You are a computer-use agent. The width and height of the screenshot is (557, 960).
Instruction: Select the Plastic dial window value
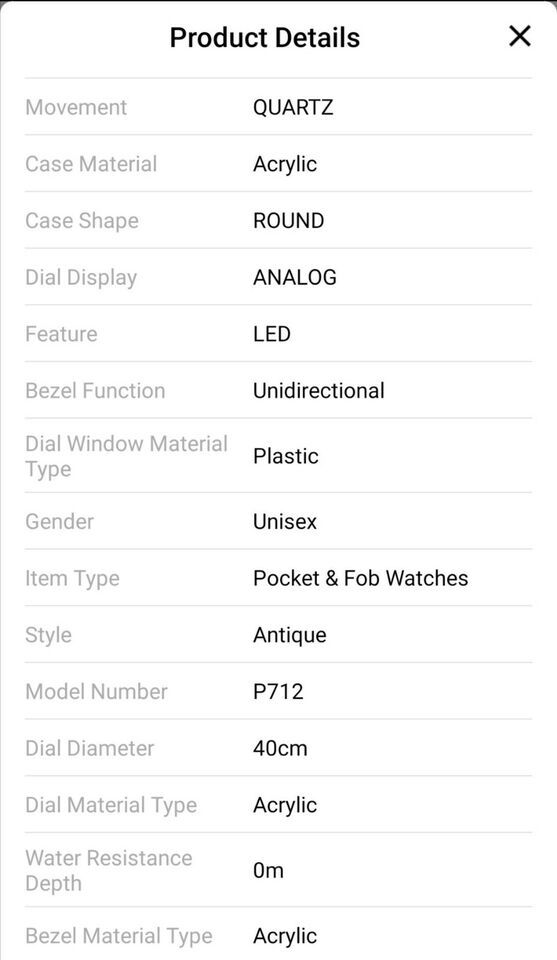286,456
